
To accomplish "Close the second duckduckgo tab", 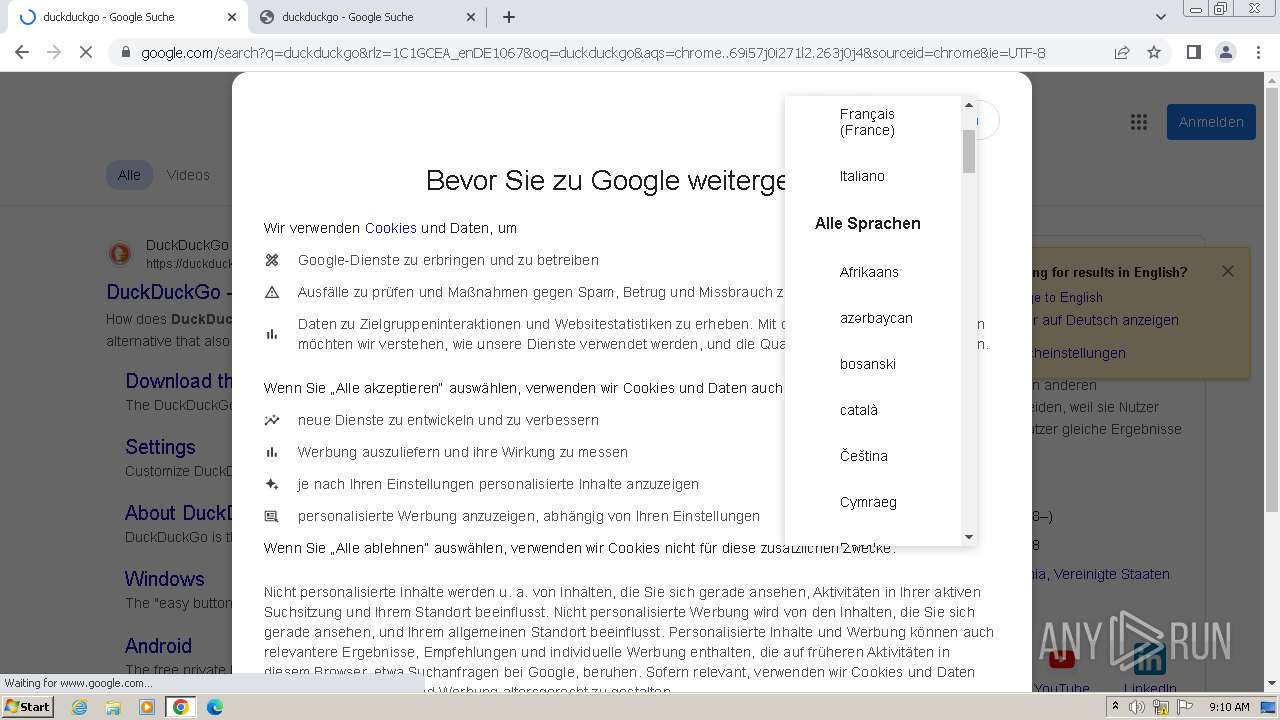I will [471, 17].
